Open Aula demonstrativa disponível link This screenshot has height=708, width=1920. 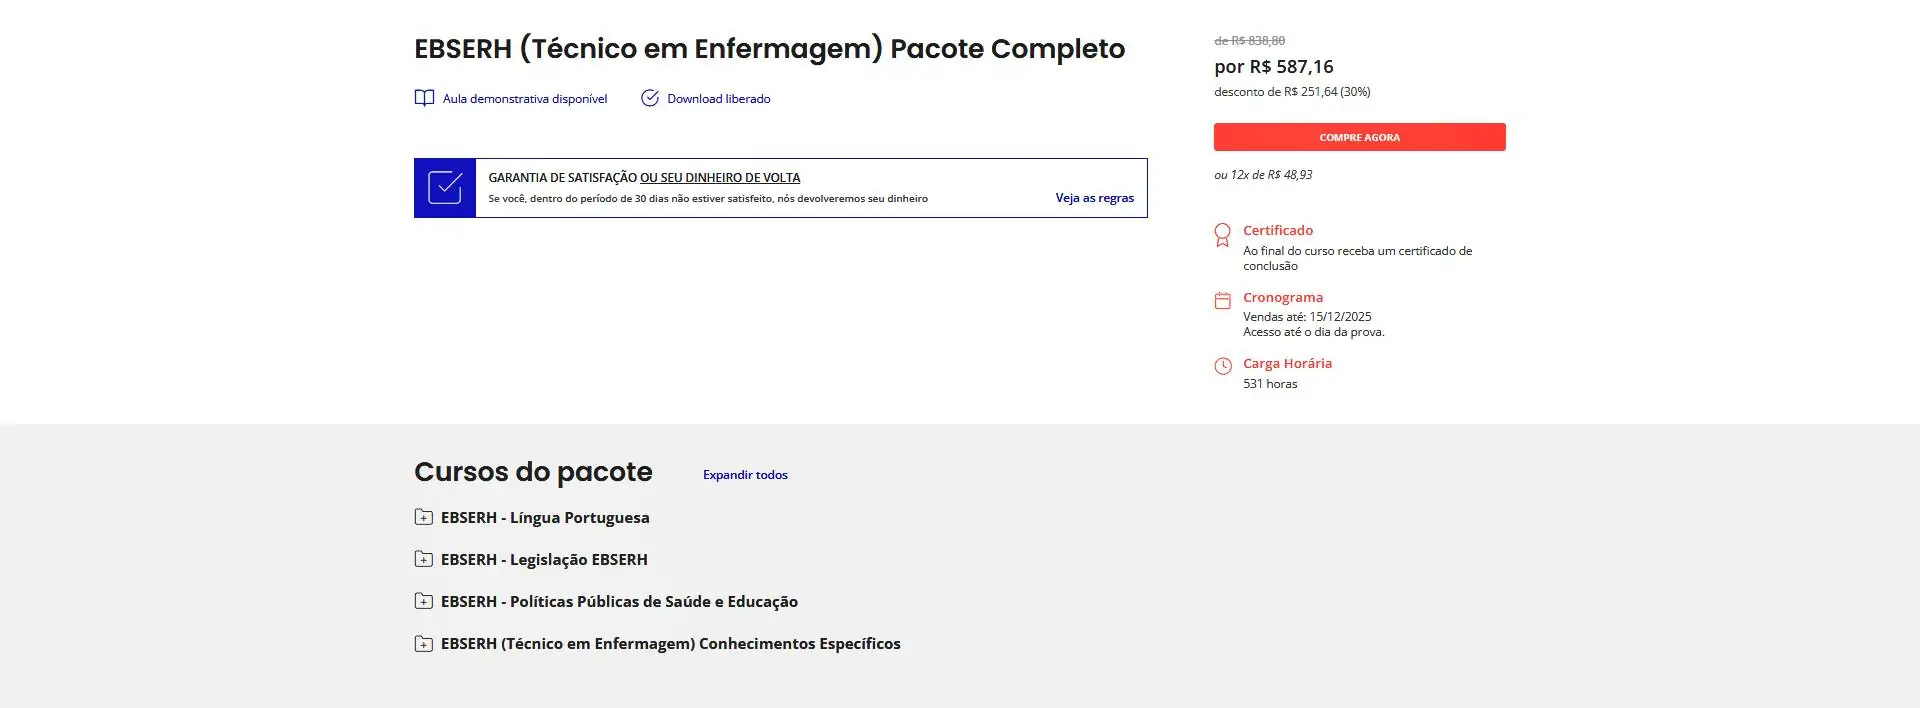pyautogui.click(x=524, y=99)
